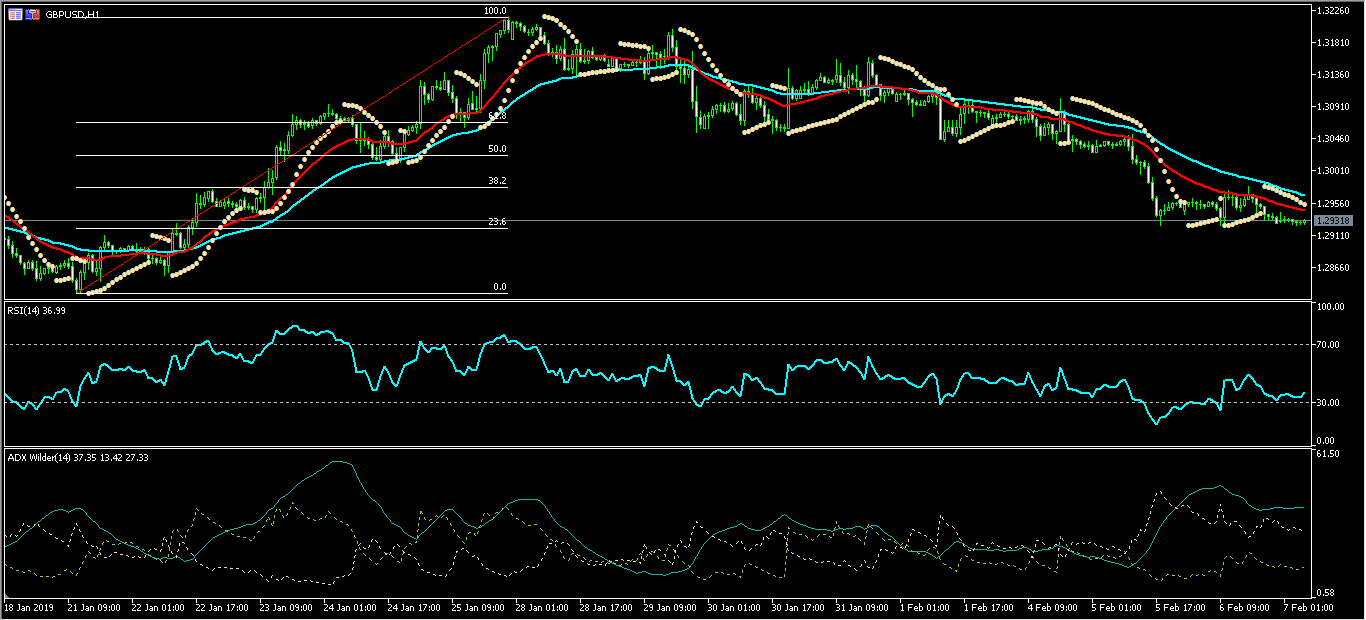The width and height of the screenshot is (1366, 620).
Task: Toggle the One Click Trading panel icon
Action: click(x=32, y=15)
